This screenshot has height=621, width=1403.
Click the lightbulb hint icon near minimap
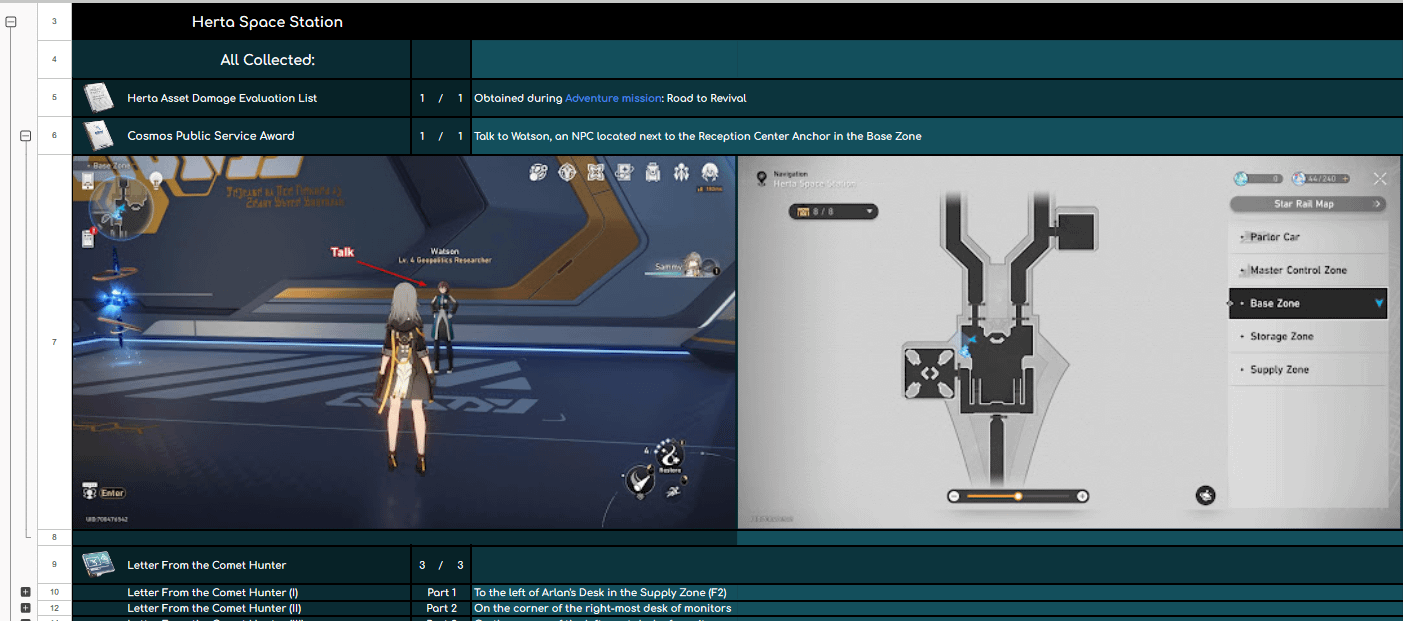point(156,179)
